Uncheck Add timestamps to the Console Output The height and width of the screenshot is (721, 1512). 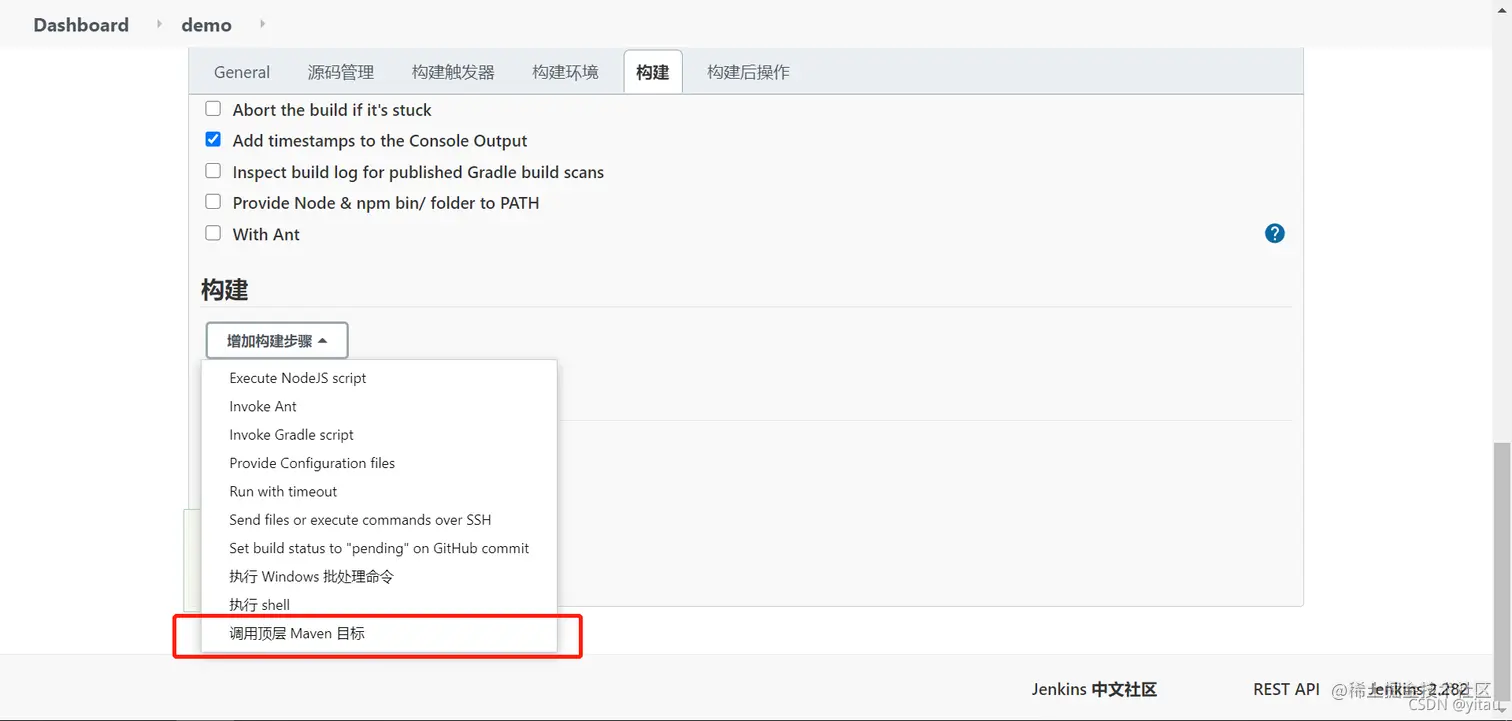[213, 140]
